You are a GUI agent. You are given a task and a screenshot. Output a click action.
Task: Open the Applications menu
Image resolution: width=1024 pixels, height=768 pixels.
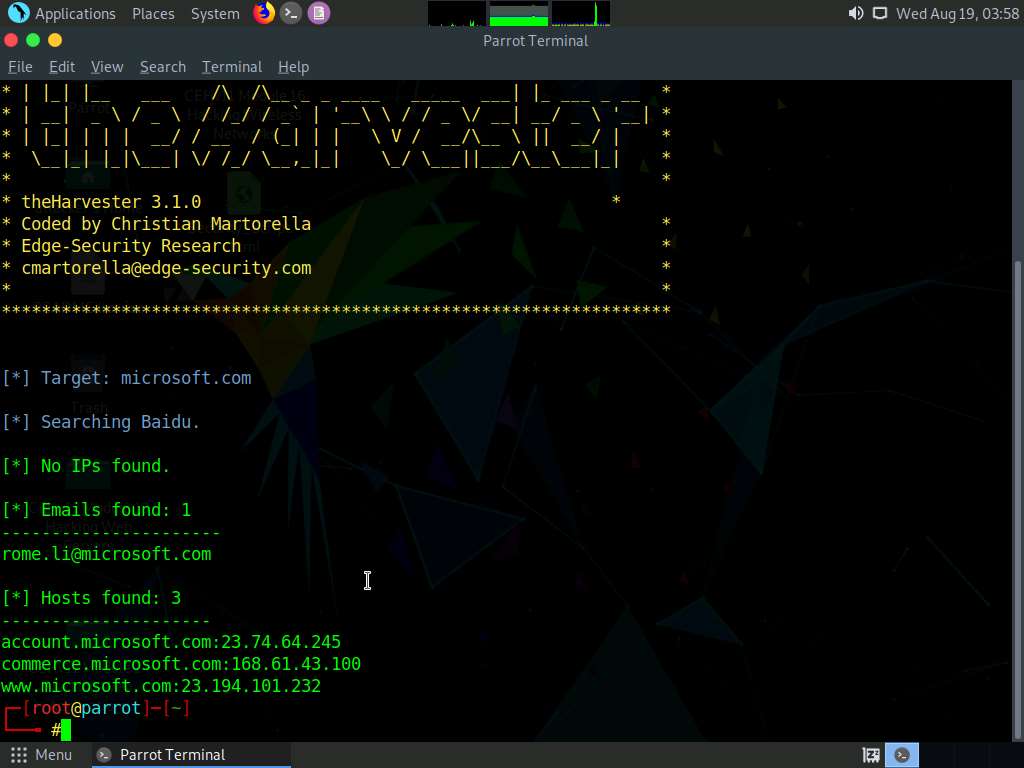coord(75,14)
